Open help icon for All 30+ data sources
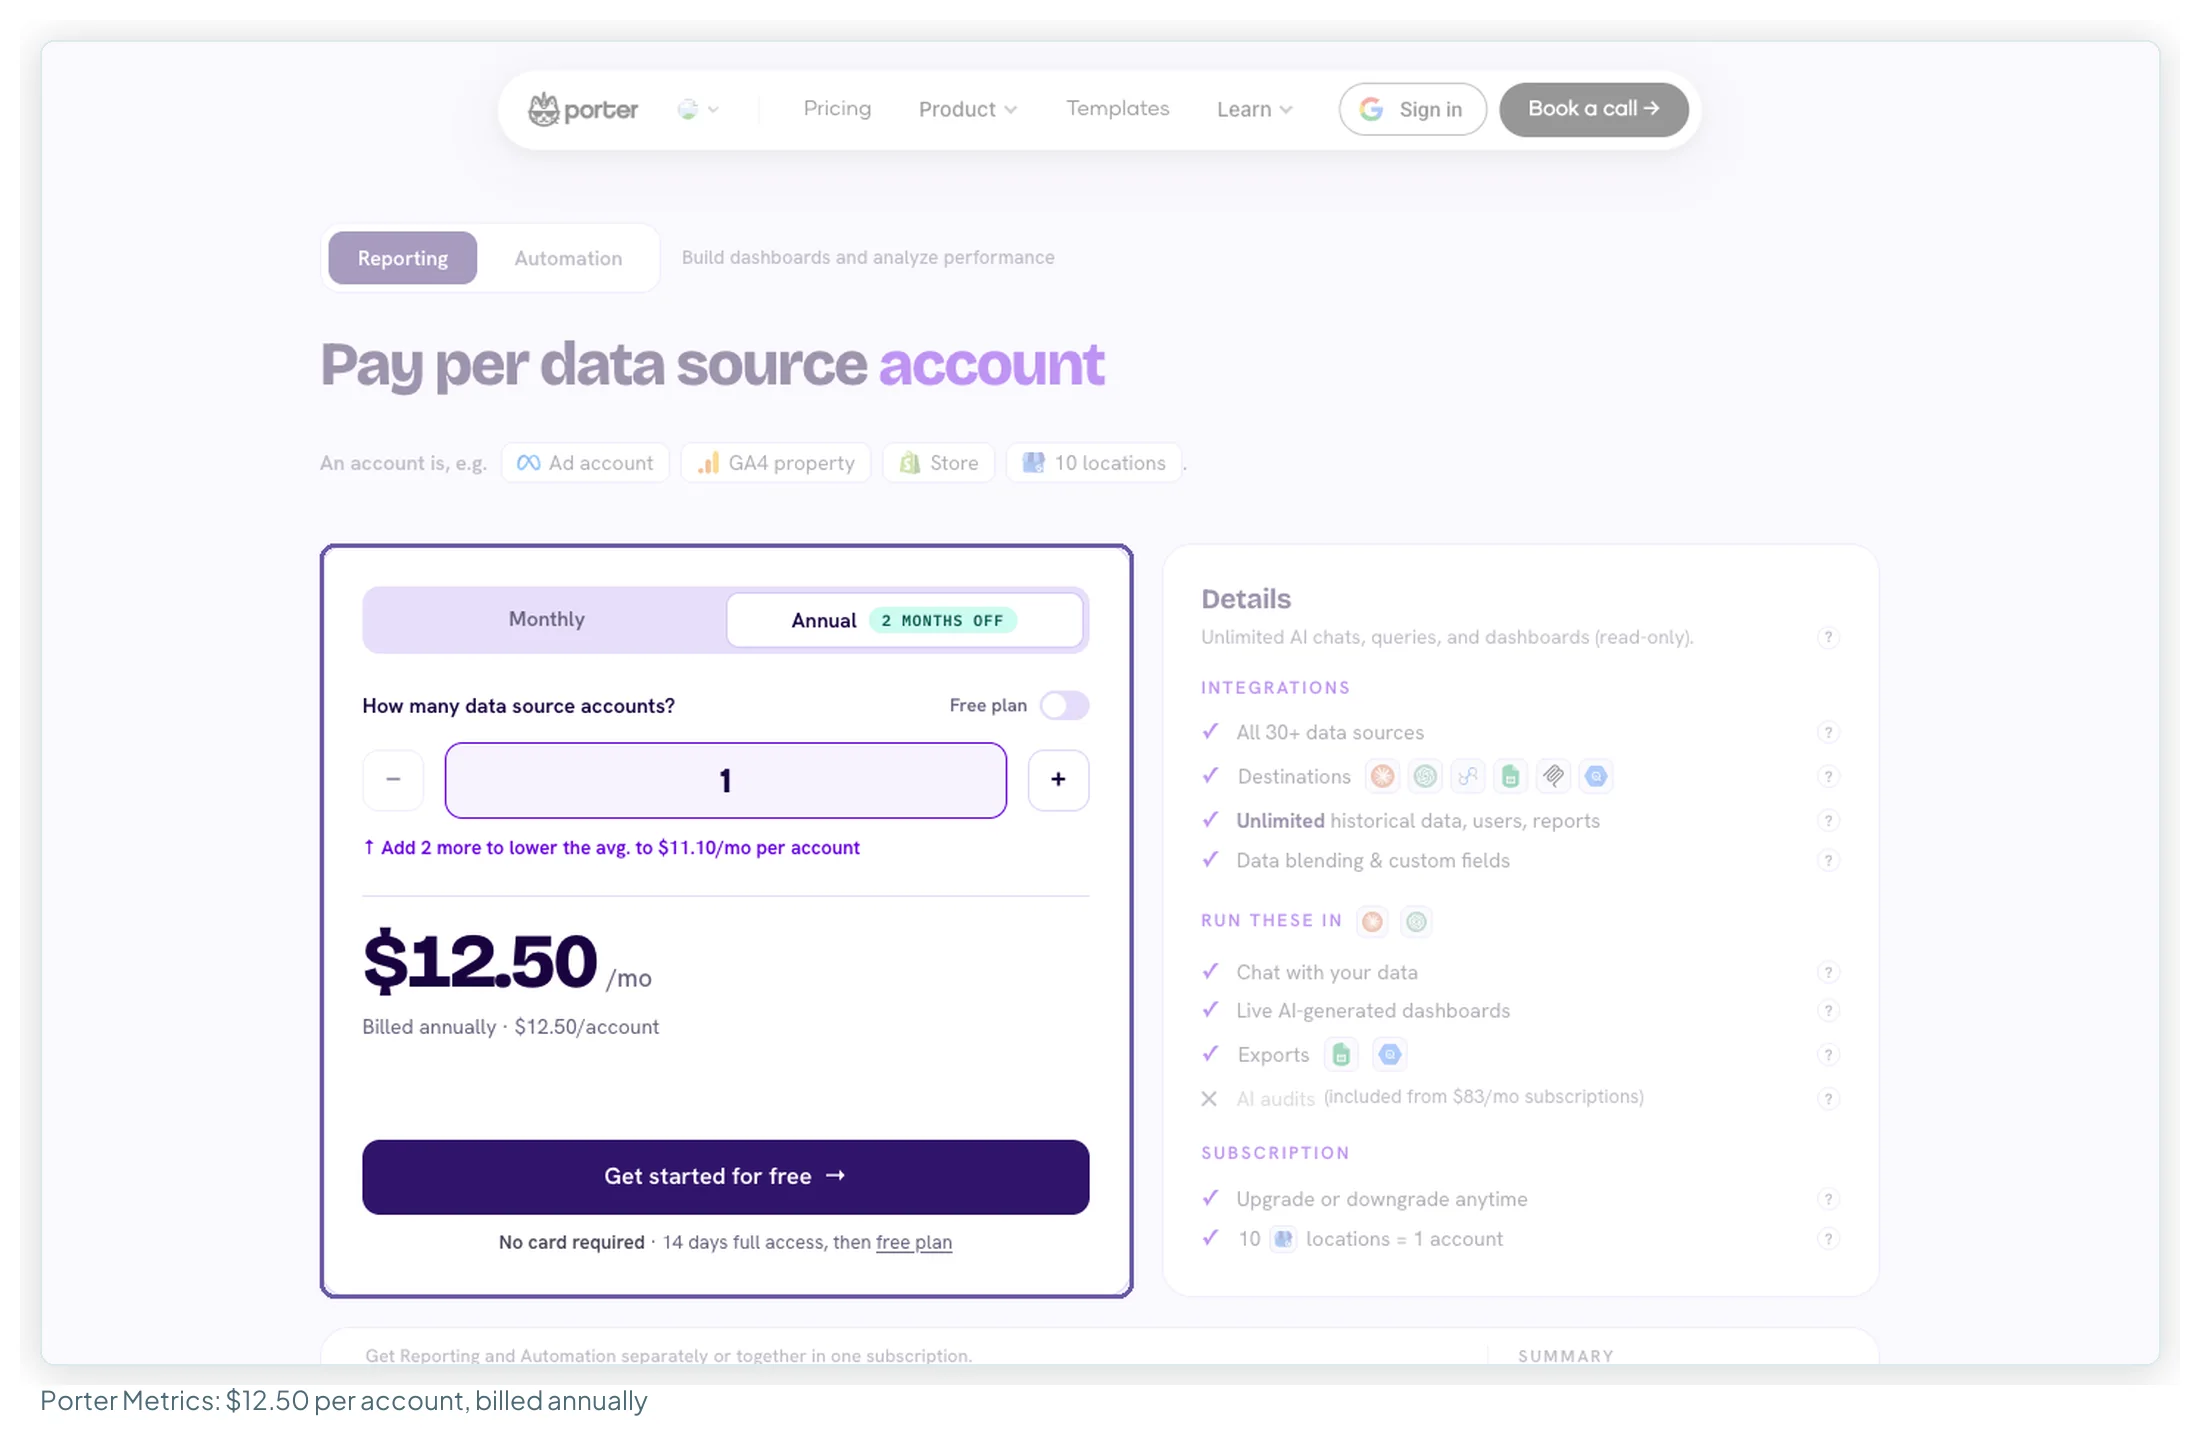The height and width of the screenshot is (1439, 2200). [x=1828, y=733]
